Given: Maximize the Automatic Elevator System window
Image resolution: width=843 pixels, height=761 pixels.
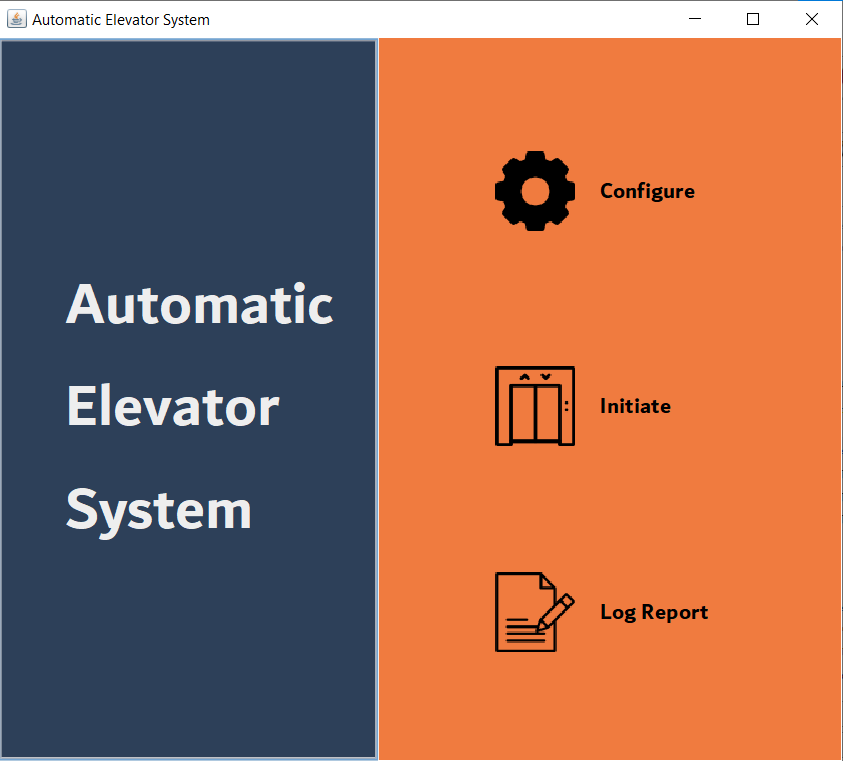Looking at the screenshot, I should [x=753, y=19].
